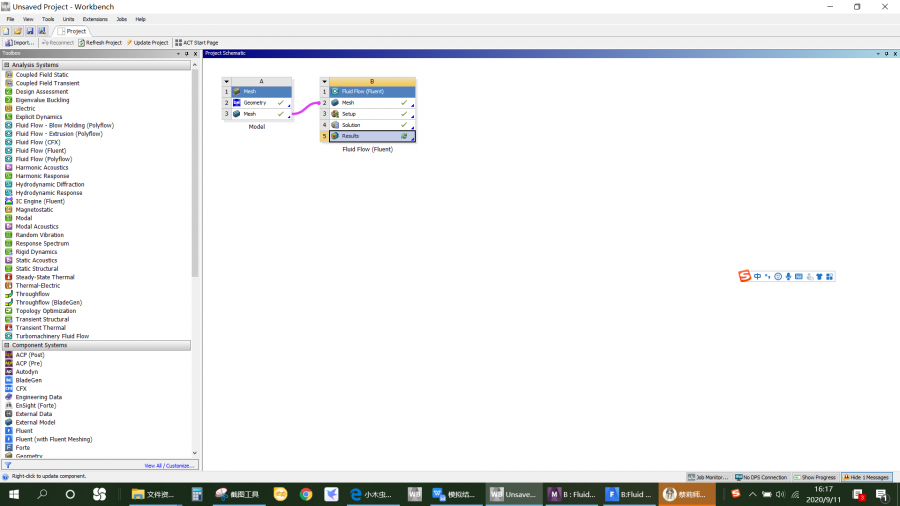Select Solution cell in Fluid Flow system
Viewport: 900px width, 506px height.
[372, 124]
